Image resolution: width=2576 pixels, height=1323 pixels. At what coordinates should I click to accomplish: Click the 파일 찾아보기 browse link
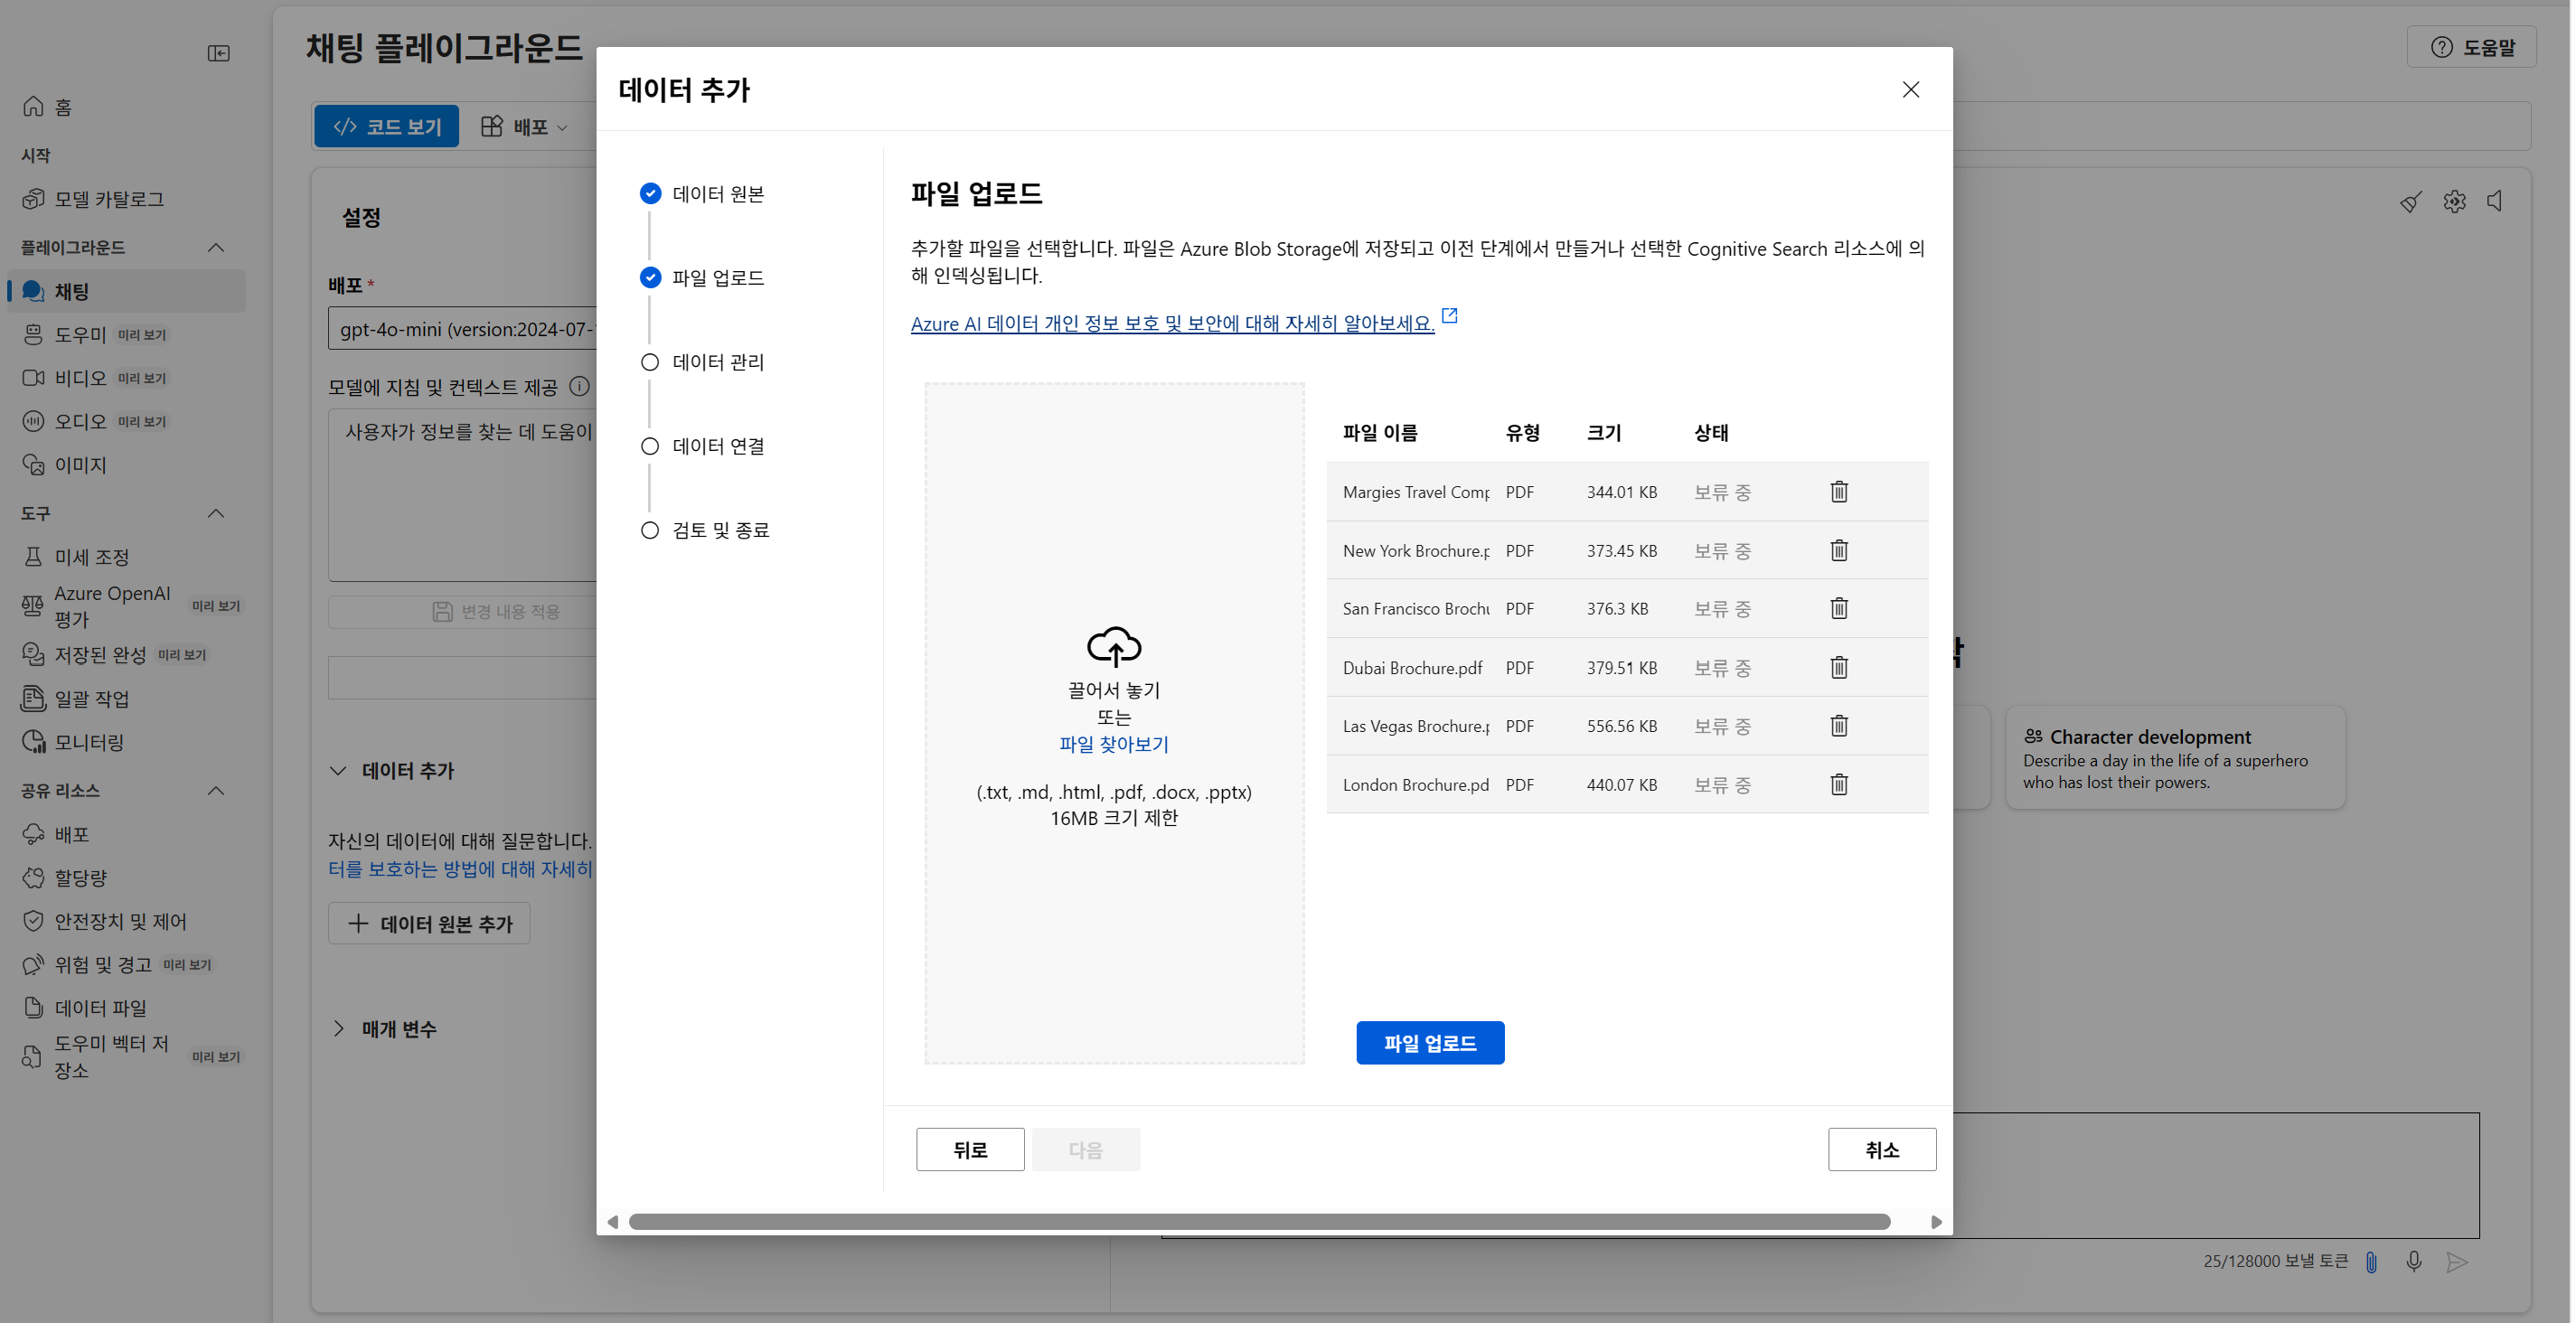(1114, 744)
